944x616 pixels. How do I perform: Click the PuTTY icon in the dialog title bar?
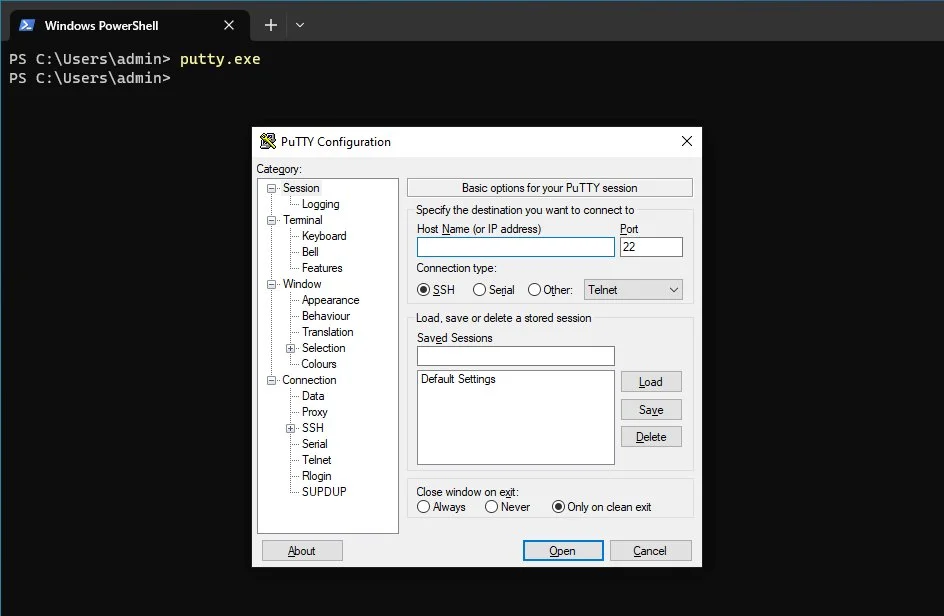(267, 141)
